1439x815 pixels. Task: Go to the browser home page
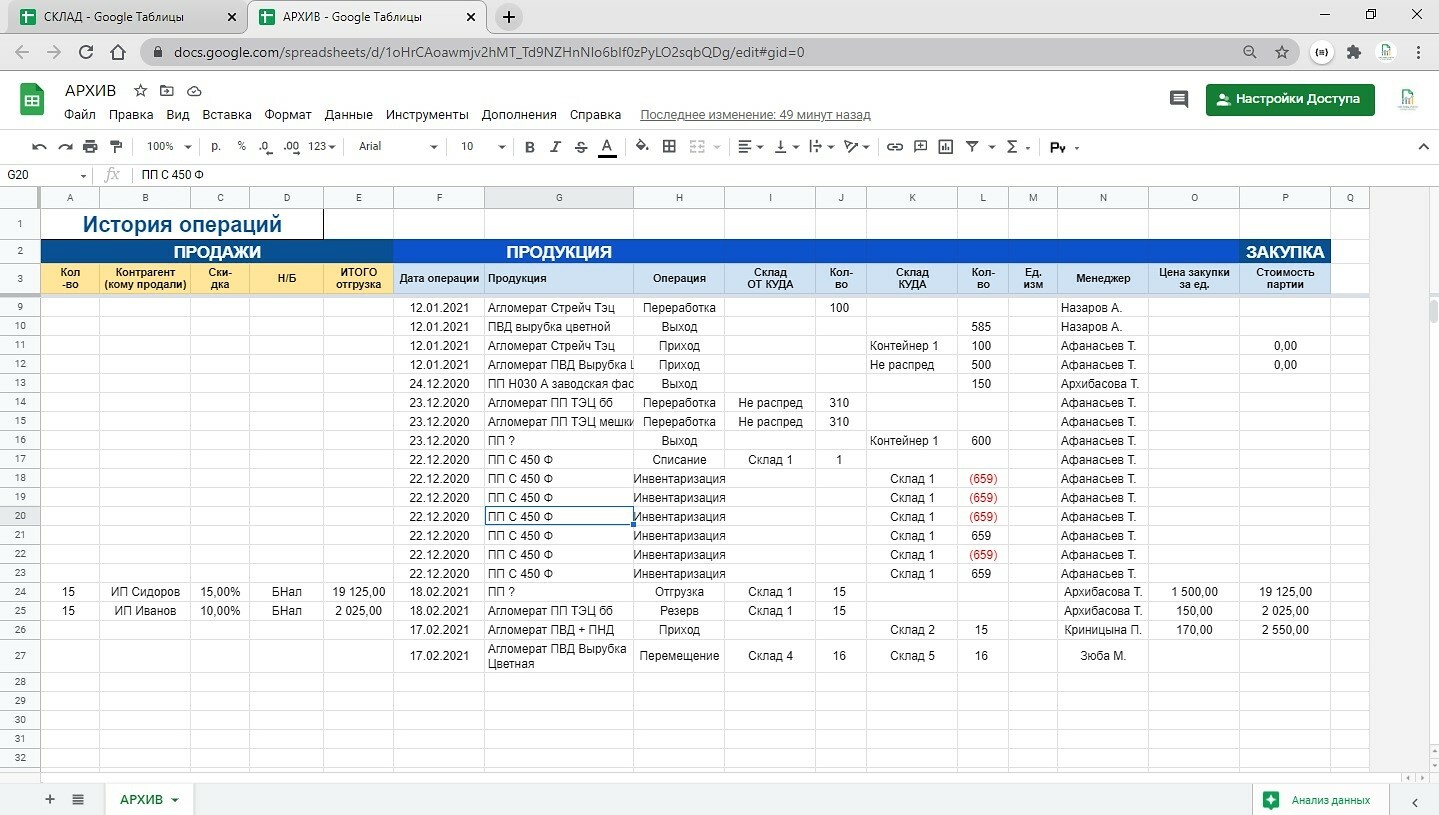click(118, 52)
